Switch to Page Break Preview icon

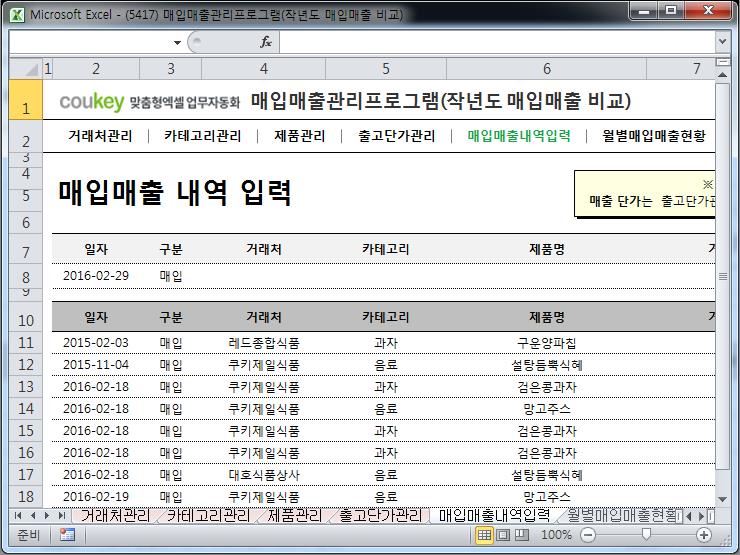tap(521, 535)
